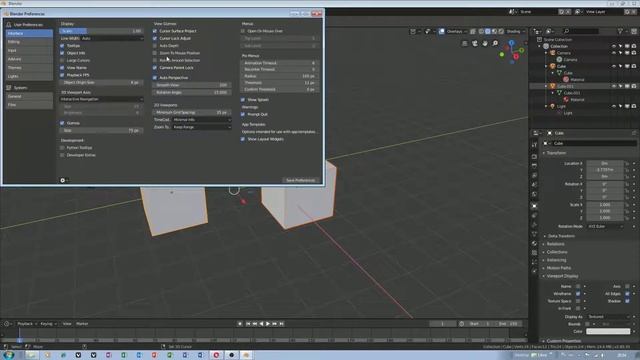Enable the Auto Depth checkbox
The height and width of the screenshot is (360, 640).
click(155, 46)
